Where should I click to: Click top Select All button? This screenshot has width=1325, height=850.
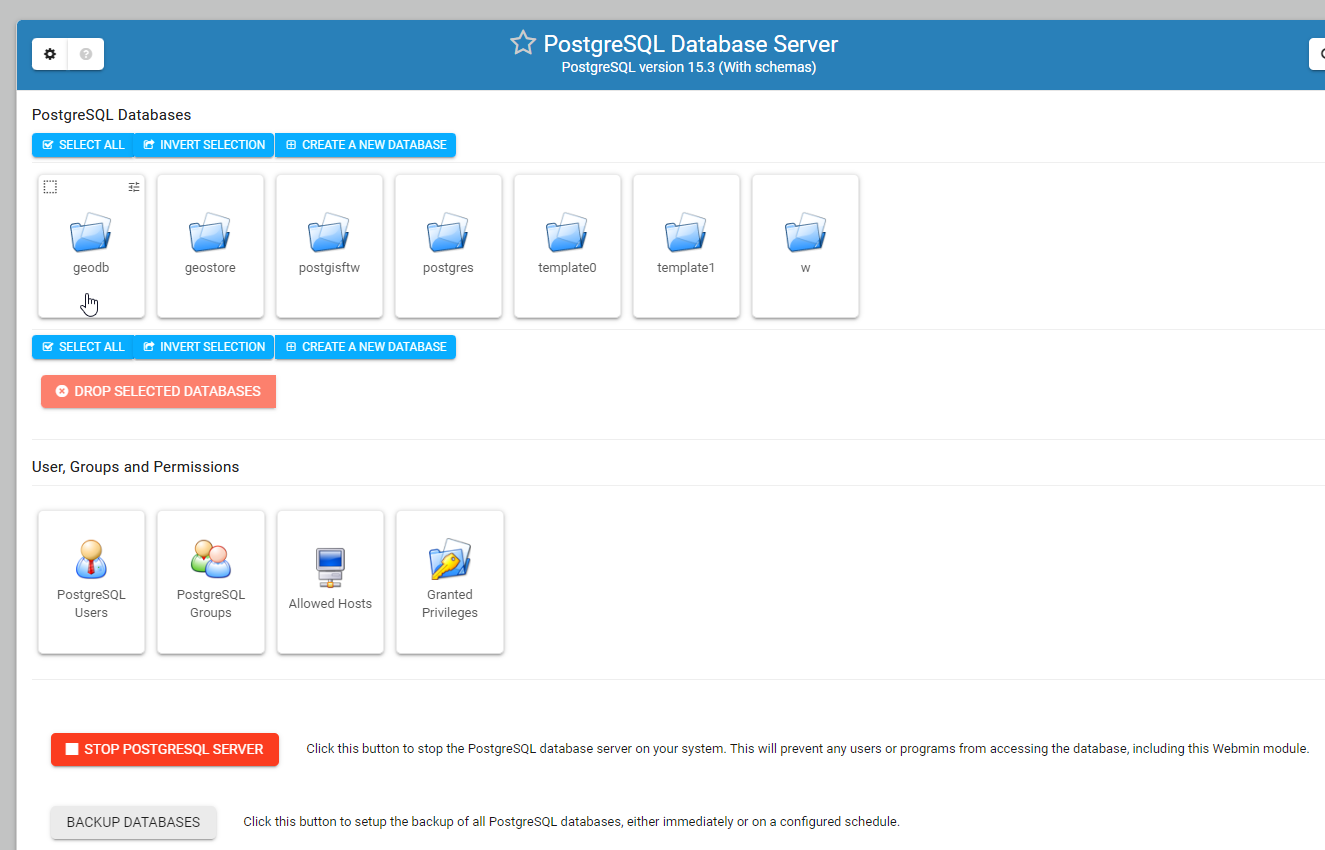[x=83, y=145]
